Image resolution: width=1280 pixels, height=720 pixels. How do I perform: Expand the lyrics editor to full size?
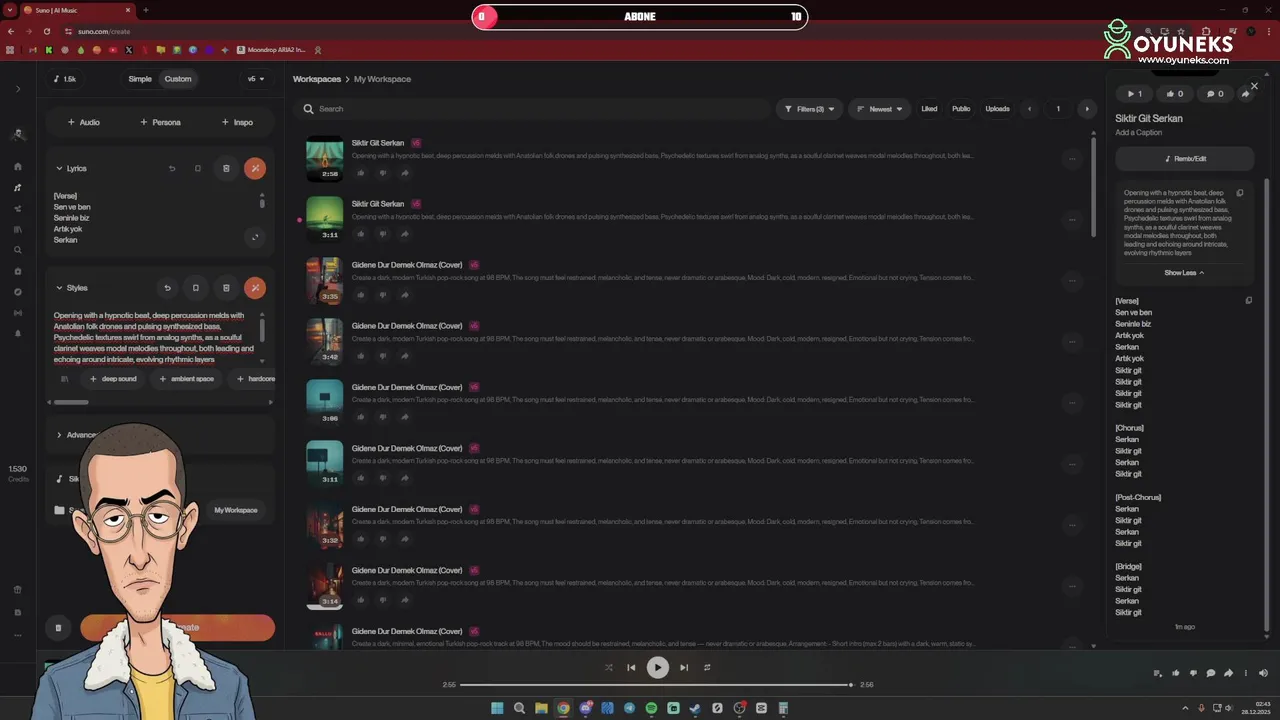pos(255,237)
